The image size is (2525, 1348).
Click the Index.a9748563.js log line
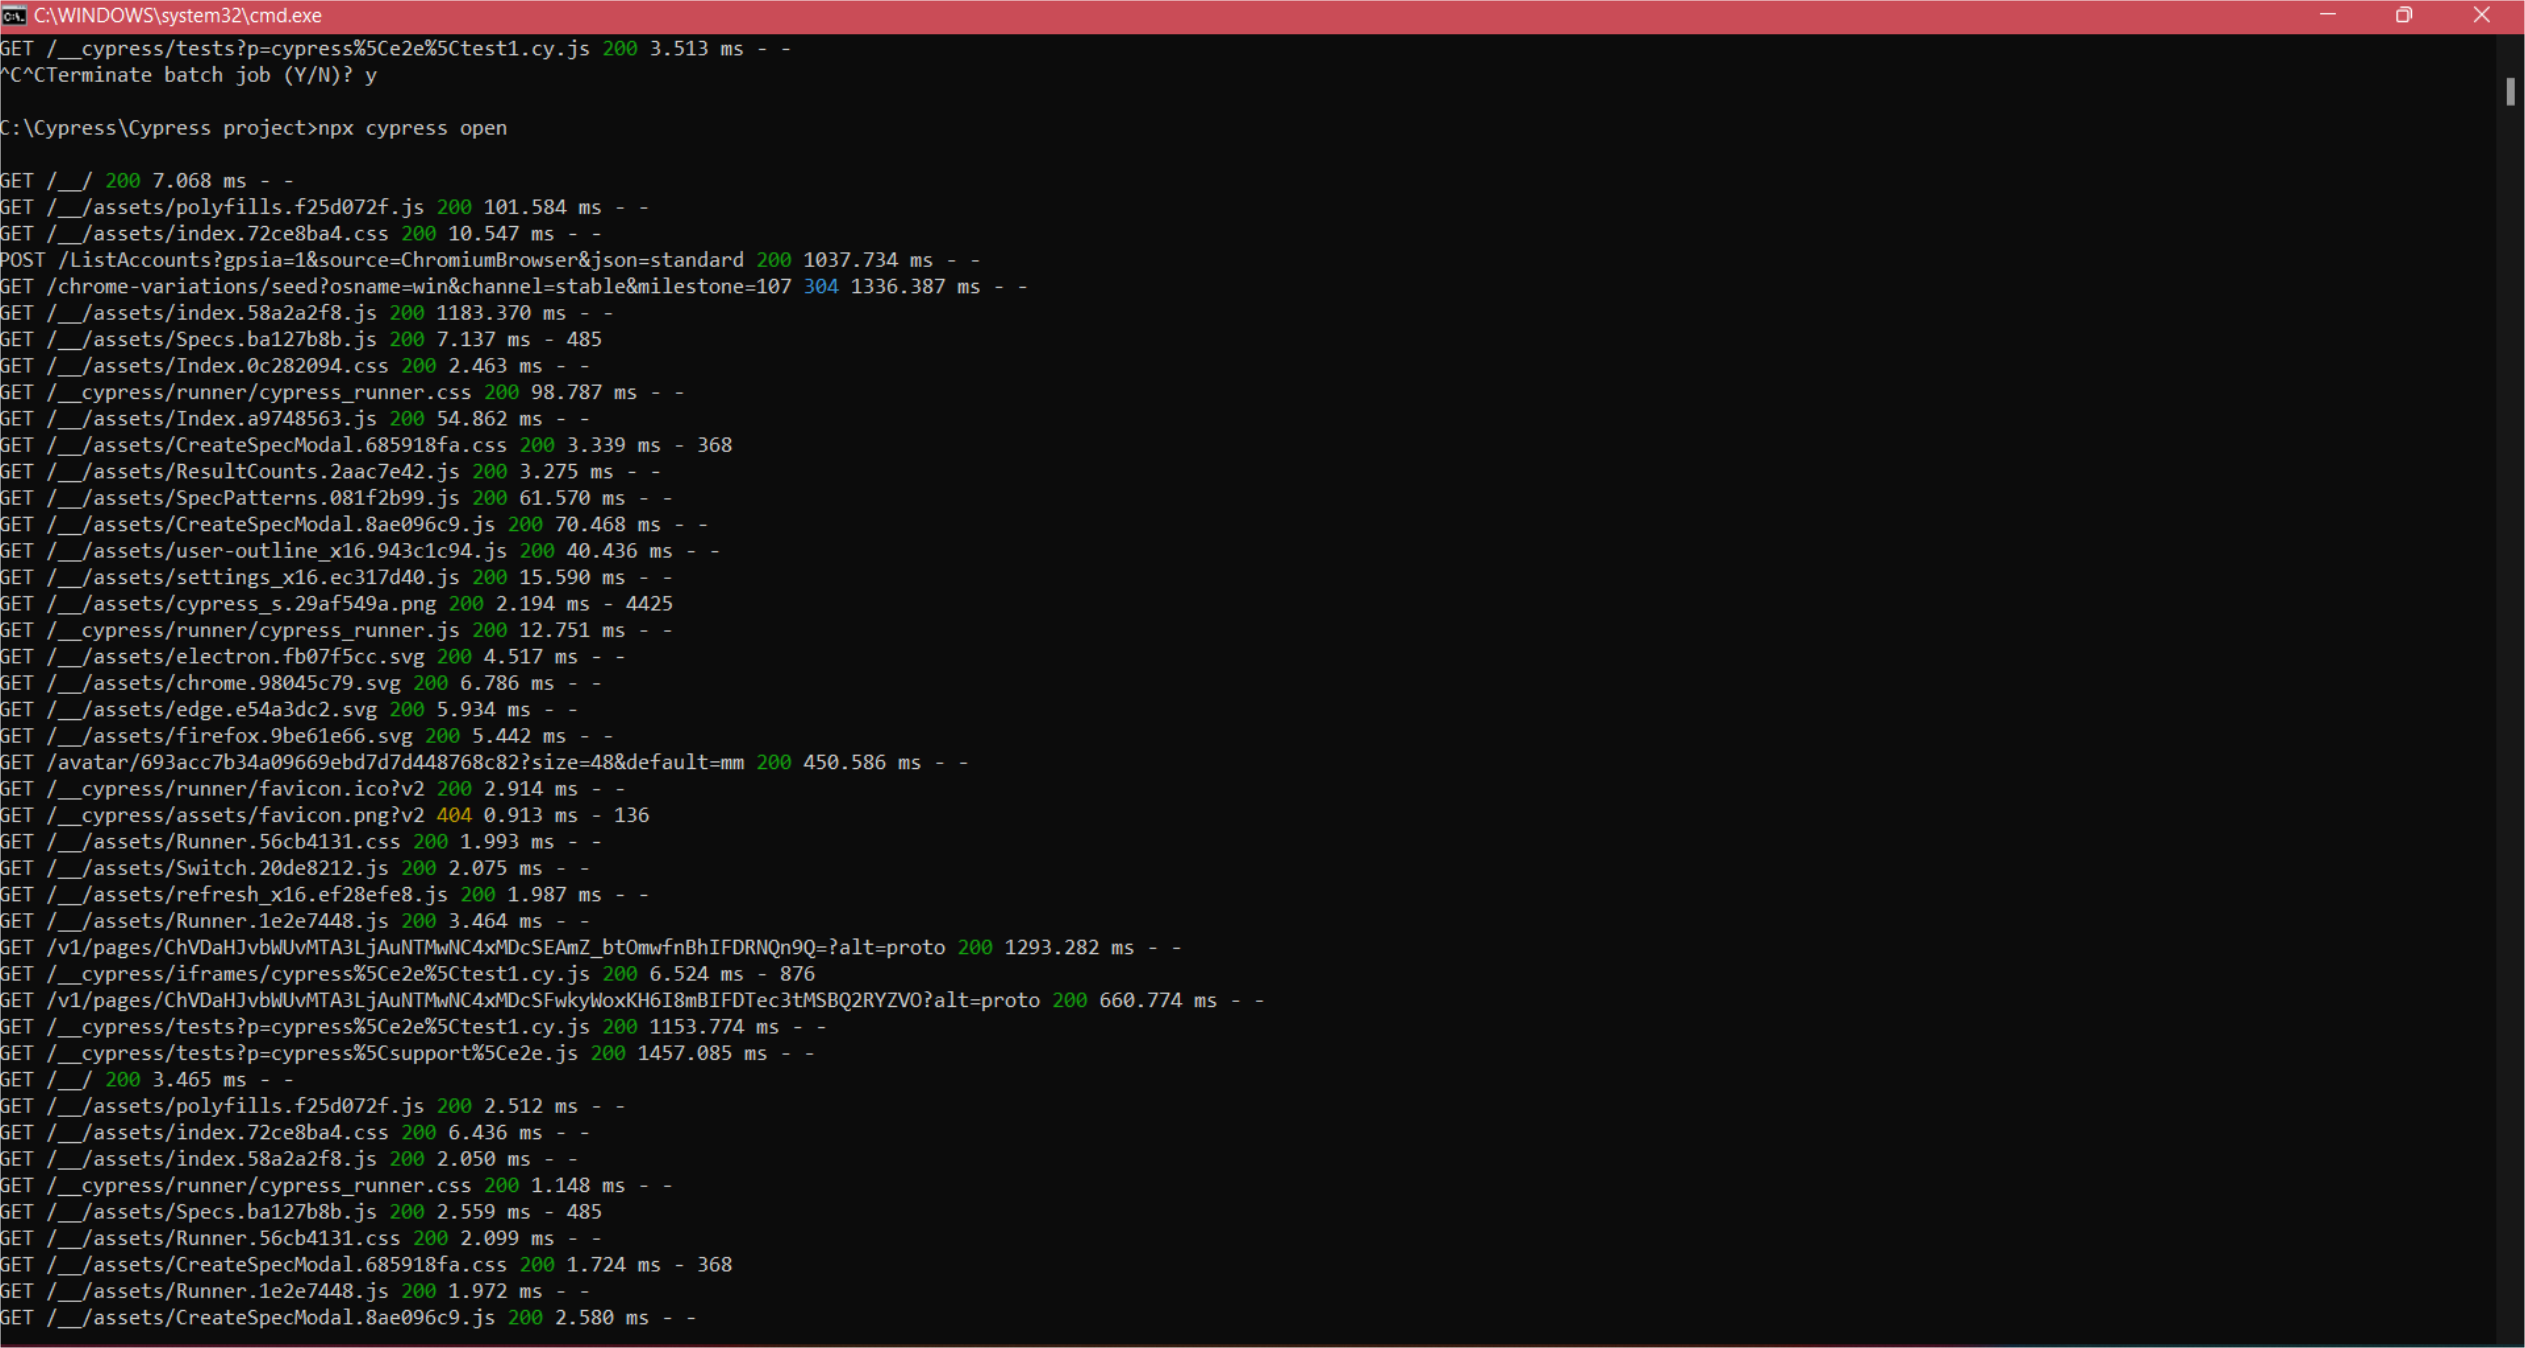(x=295, y=419)
